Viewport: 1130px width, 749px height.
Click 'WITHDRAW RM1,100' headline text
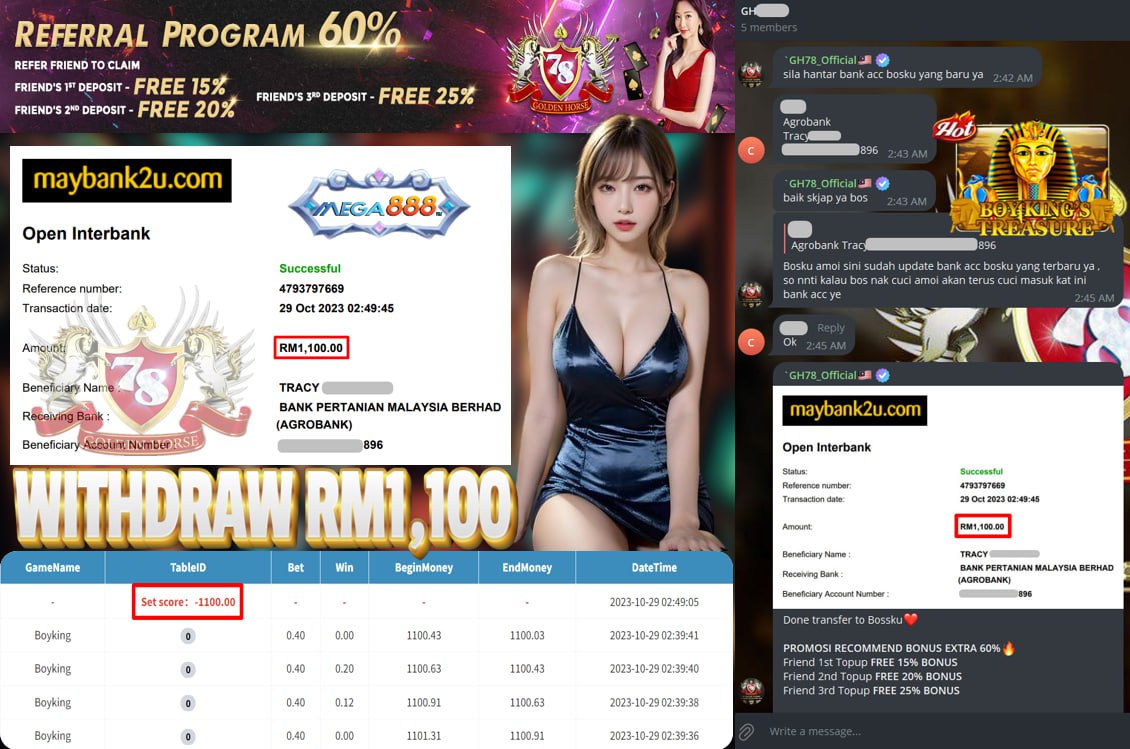point(265,508)
